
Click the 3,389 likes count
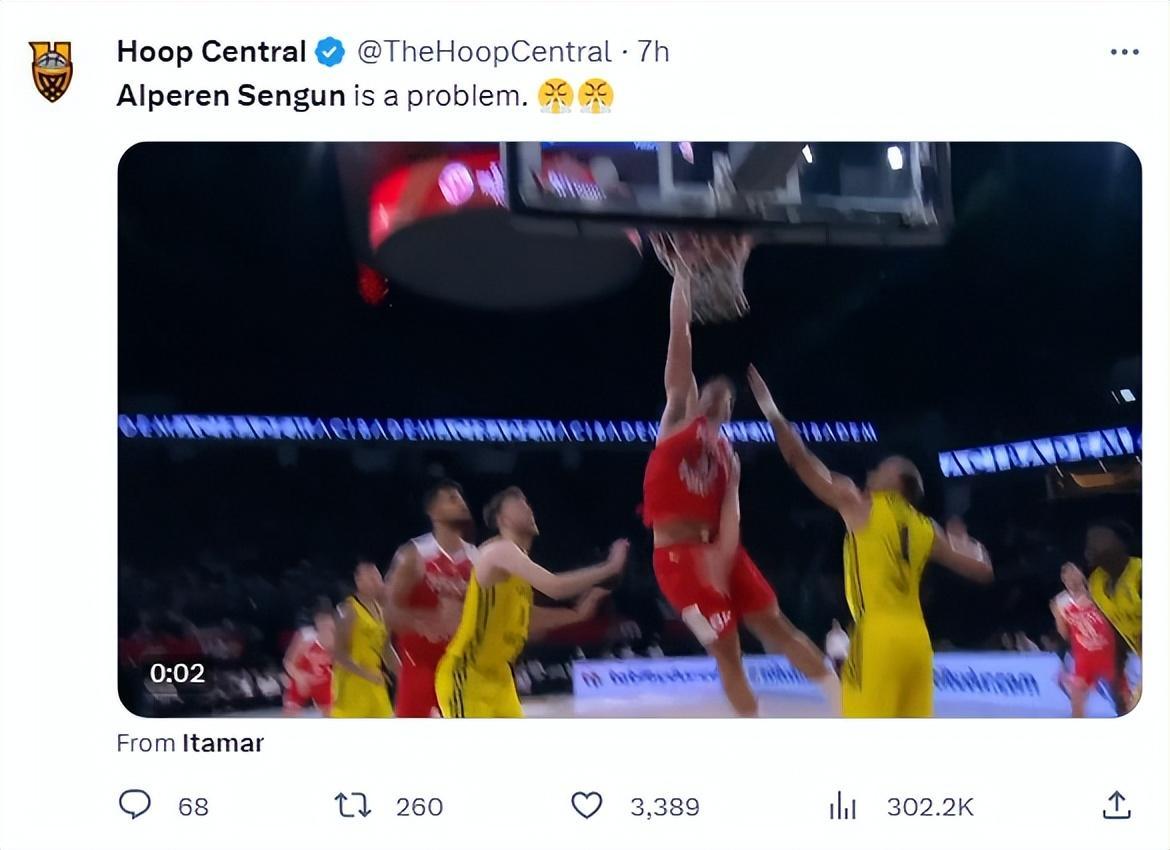pyautogui.click(x=664, y=807)
